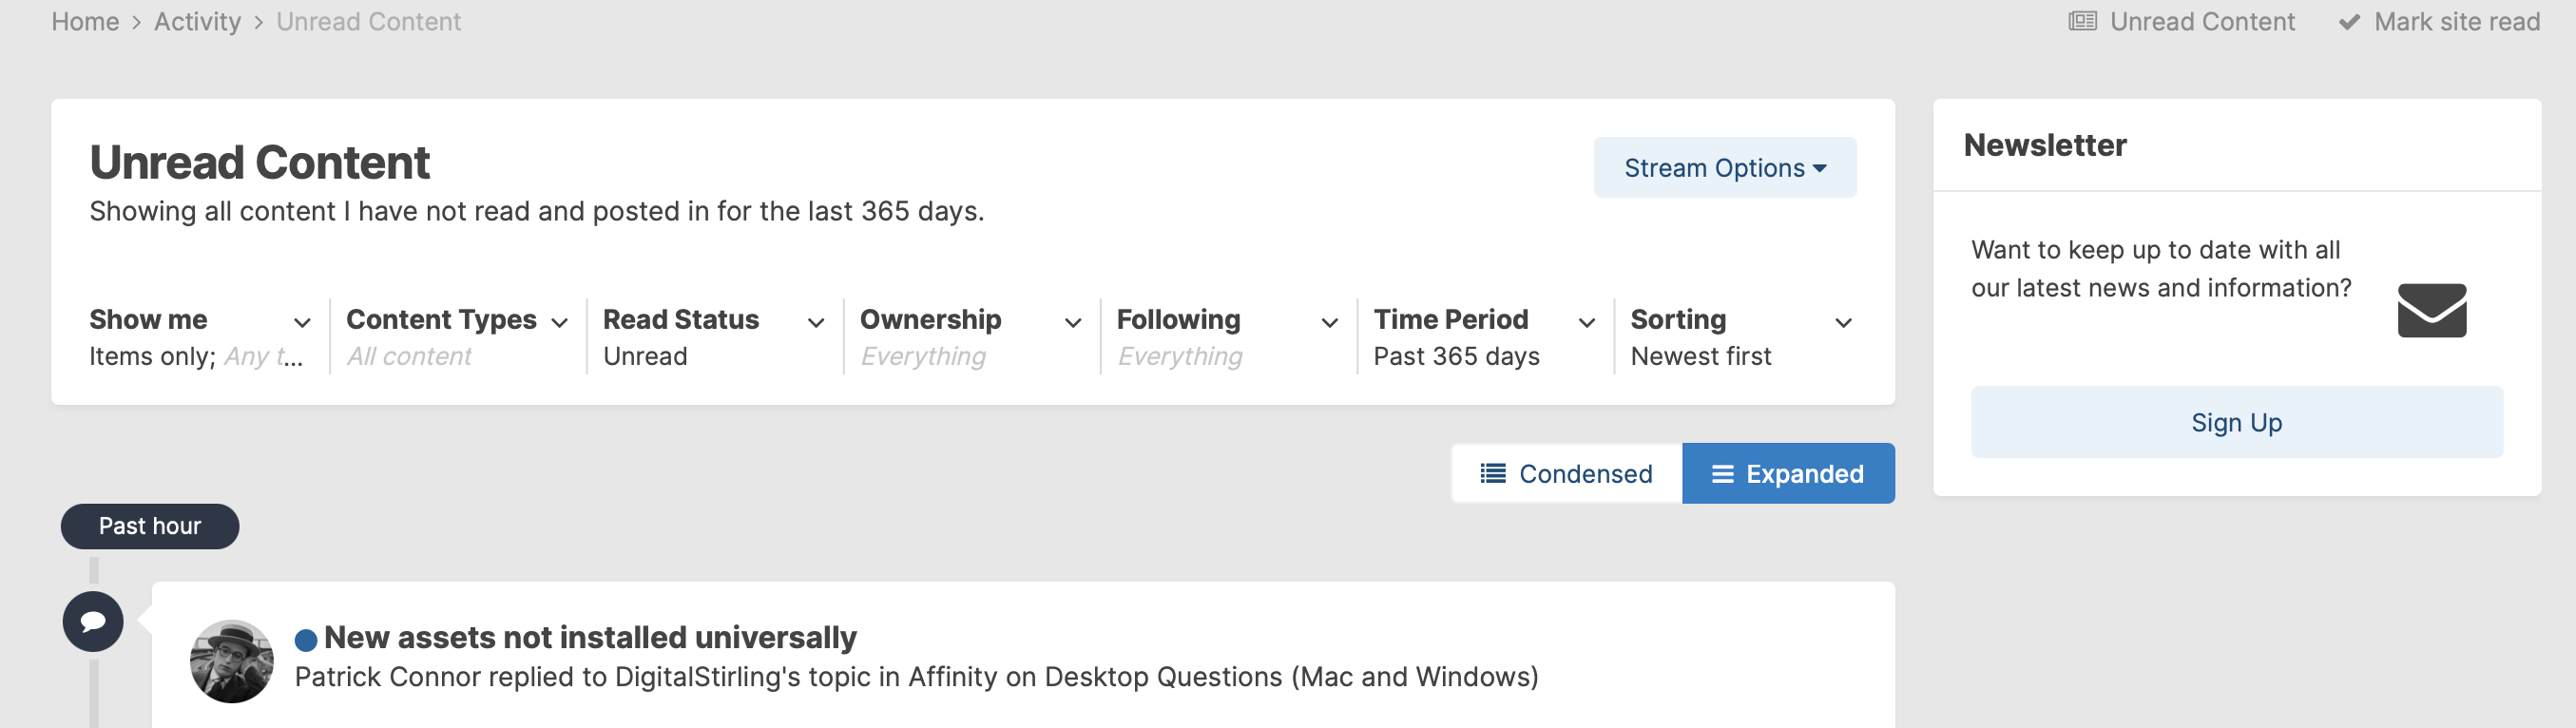Click the Mark site read checkmark icon

(2349, 22)
